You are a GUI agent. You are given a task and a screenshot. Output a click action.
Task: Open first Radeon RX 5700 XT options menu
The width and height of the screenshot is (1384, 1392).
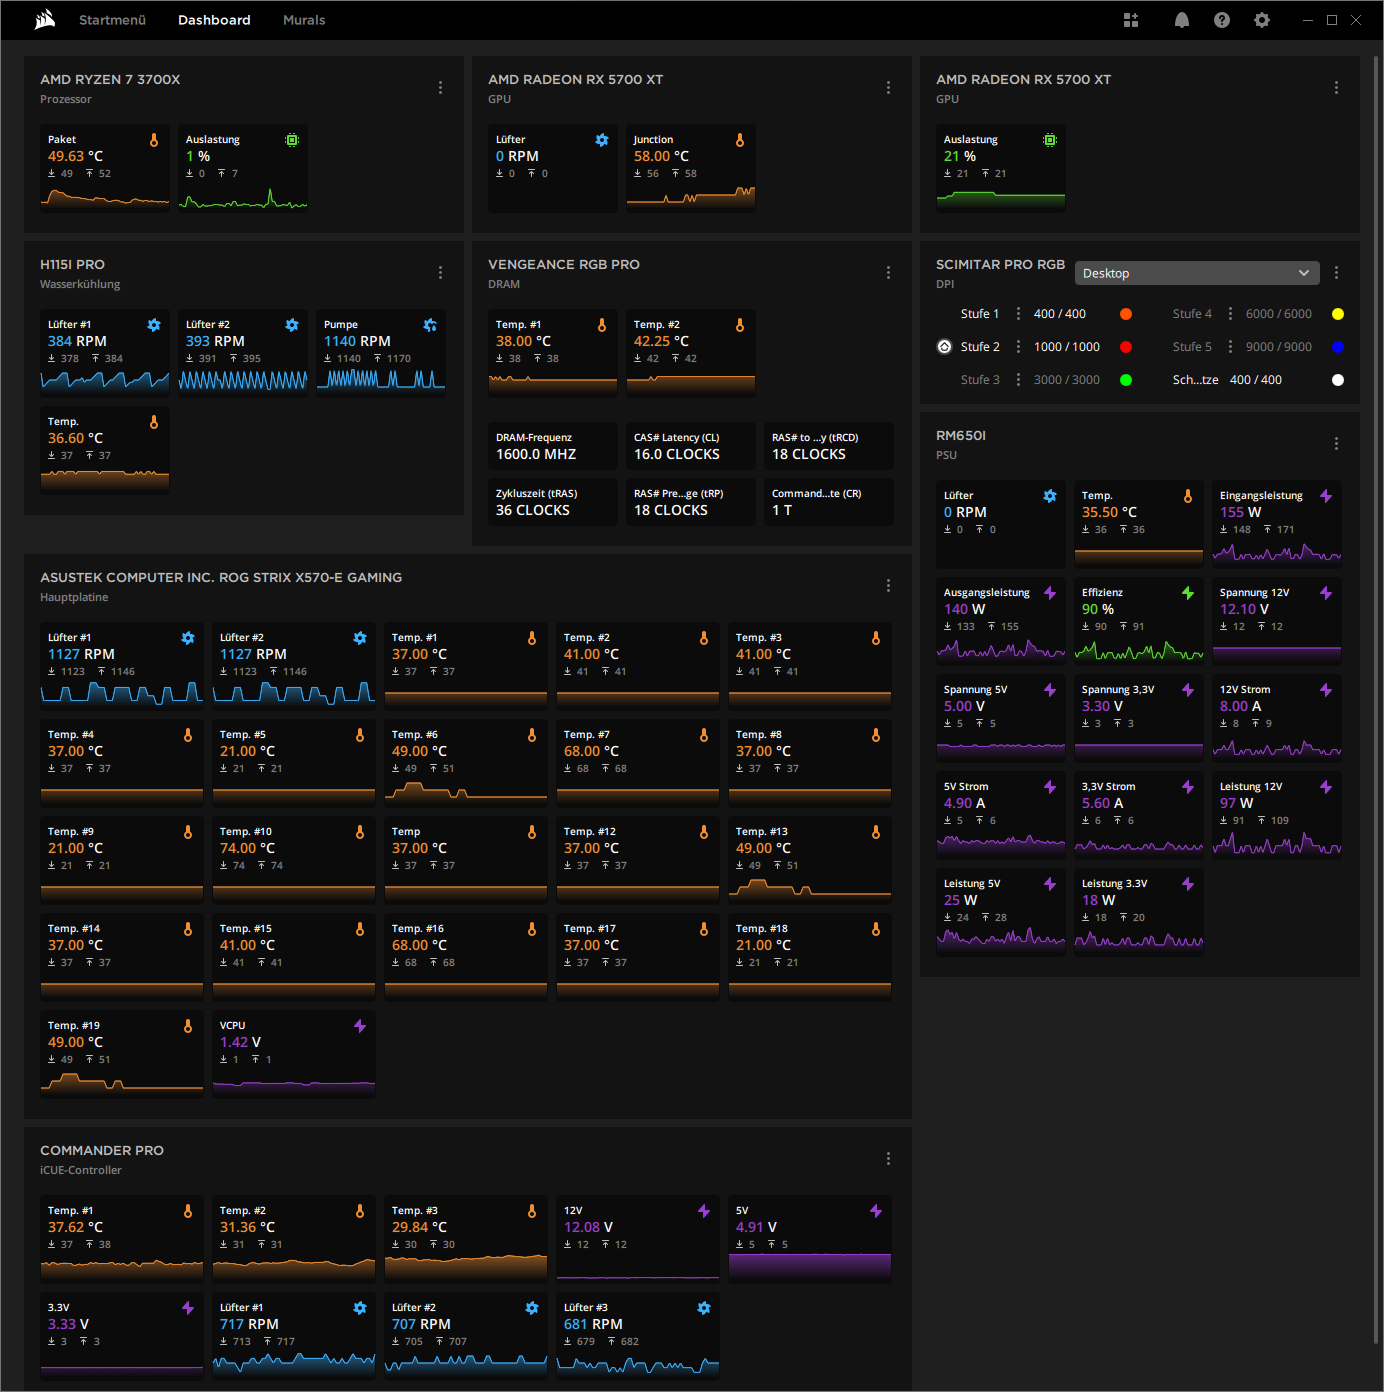point(888,88)
